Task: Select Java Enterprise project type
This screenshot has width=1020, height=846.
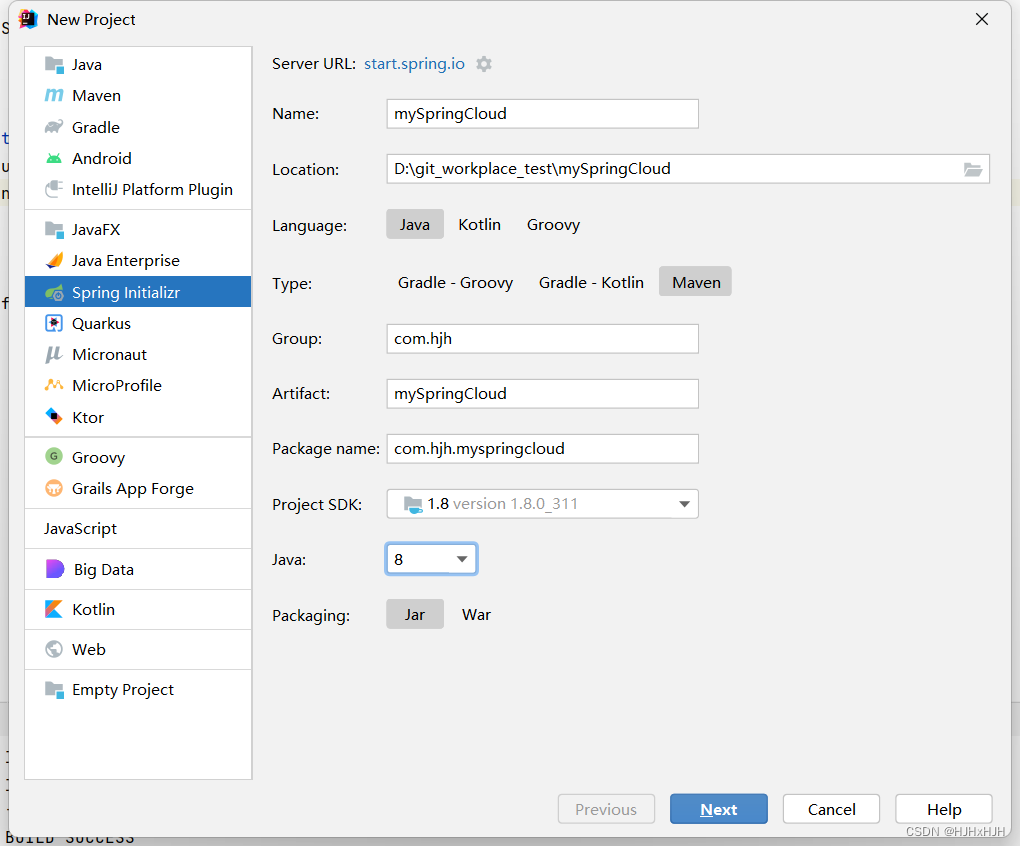Action: [138, 261]
